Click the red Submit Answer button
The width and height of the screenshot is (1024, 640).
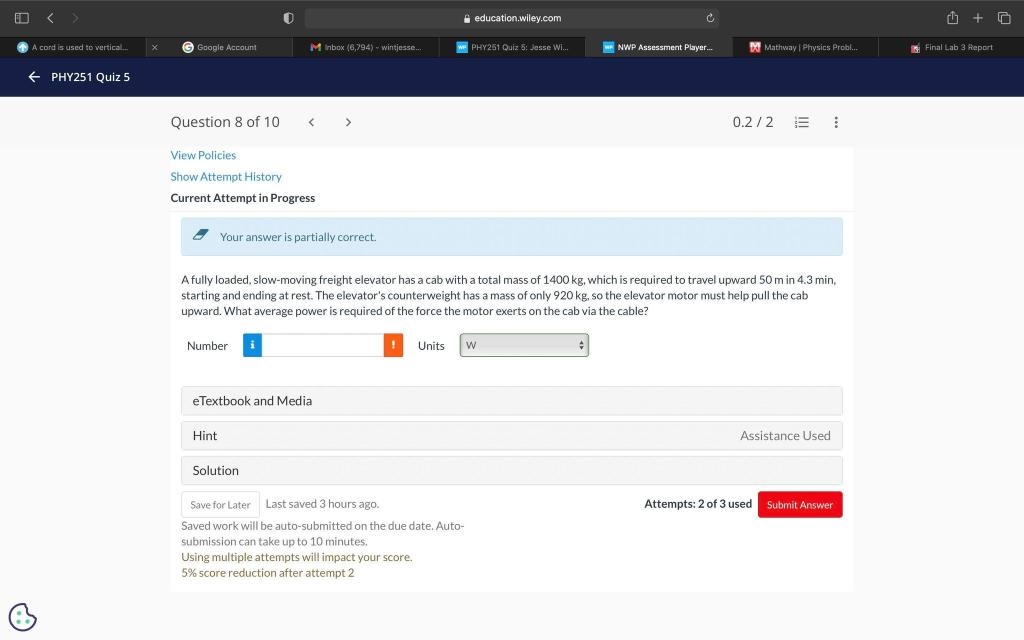(800, 505)
